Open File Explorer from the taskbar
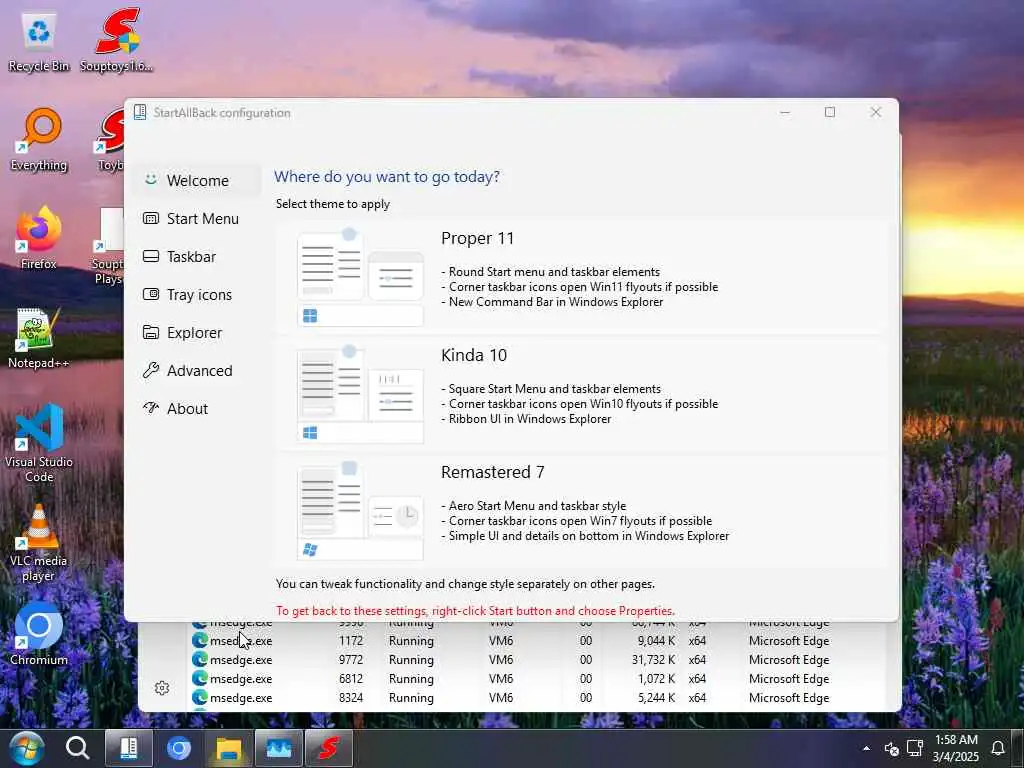The height and width of the screenshot is (768, 1024). (x=229, y=748)
